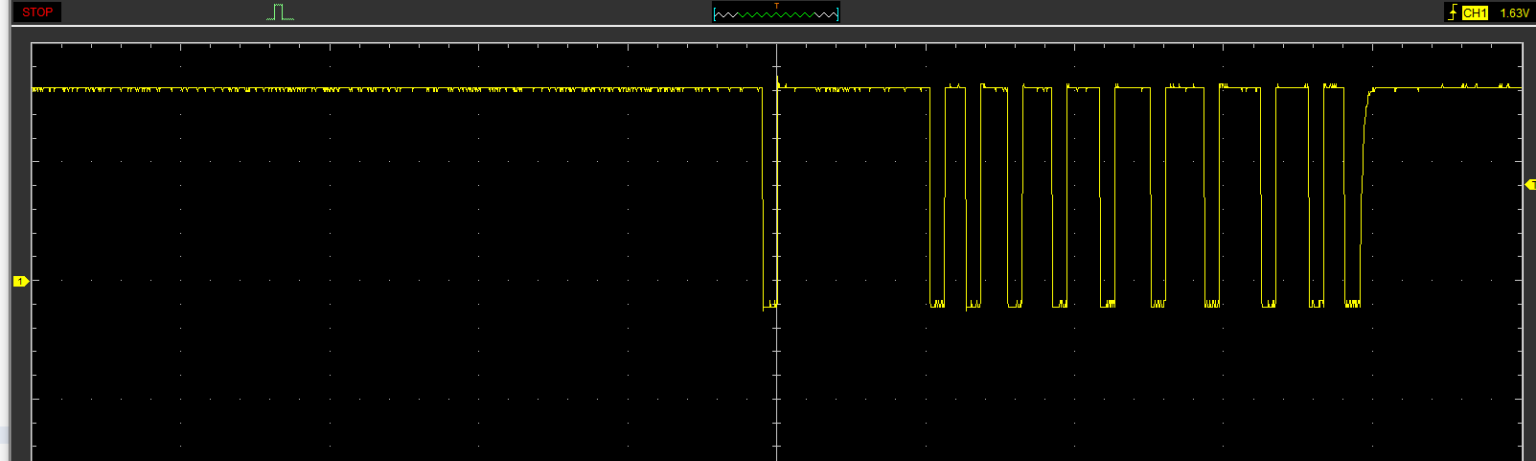
Task: Select the channel 1 ground marker
Action: pos(20,282)
